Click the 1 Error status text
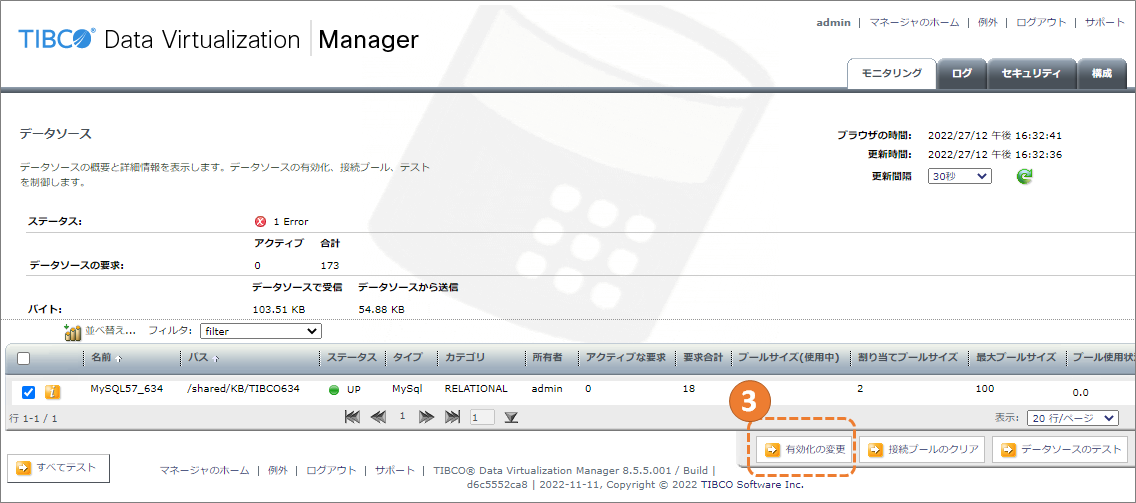Viewport: 1136px width, 503px height. 291,222
